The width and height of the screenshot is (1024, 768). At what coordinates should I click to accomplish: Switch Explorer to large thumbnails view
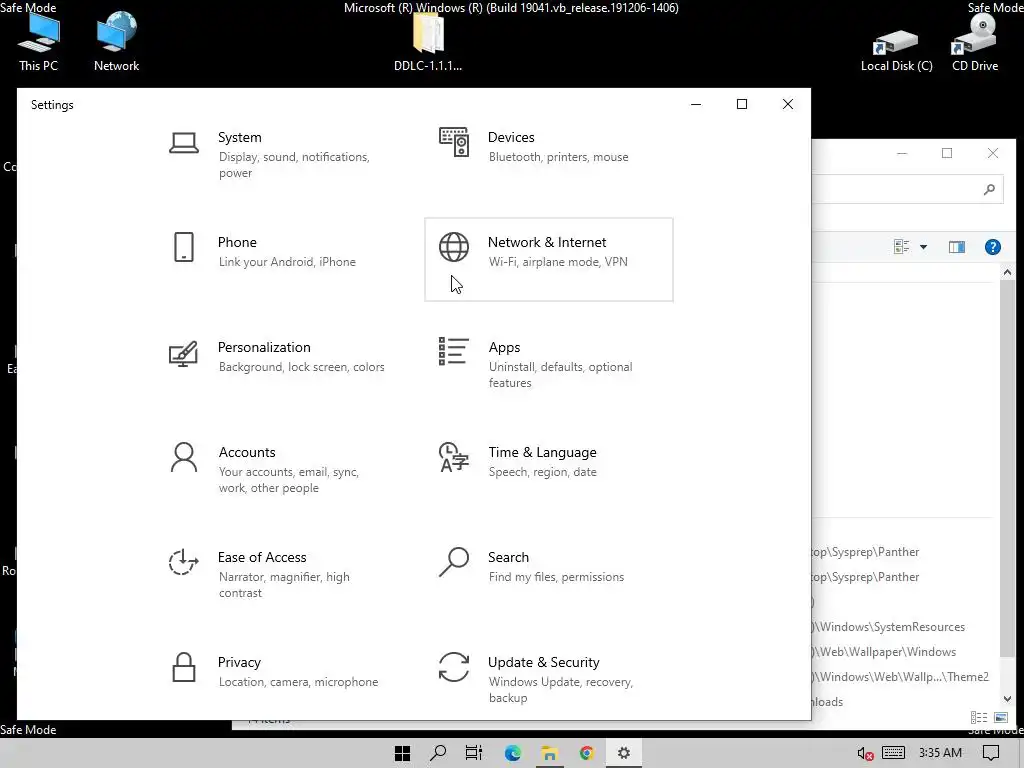tap(1000, 718)
